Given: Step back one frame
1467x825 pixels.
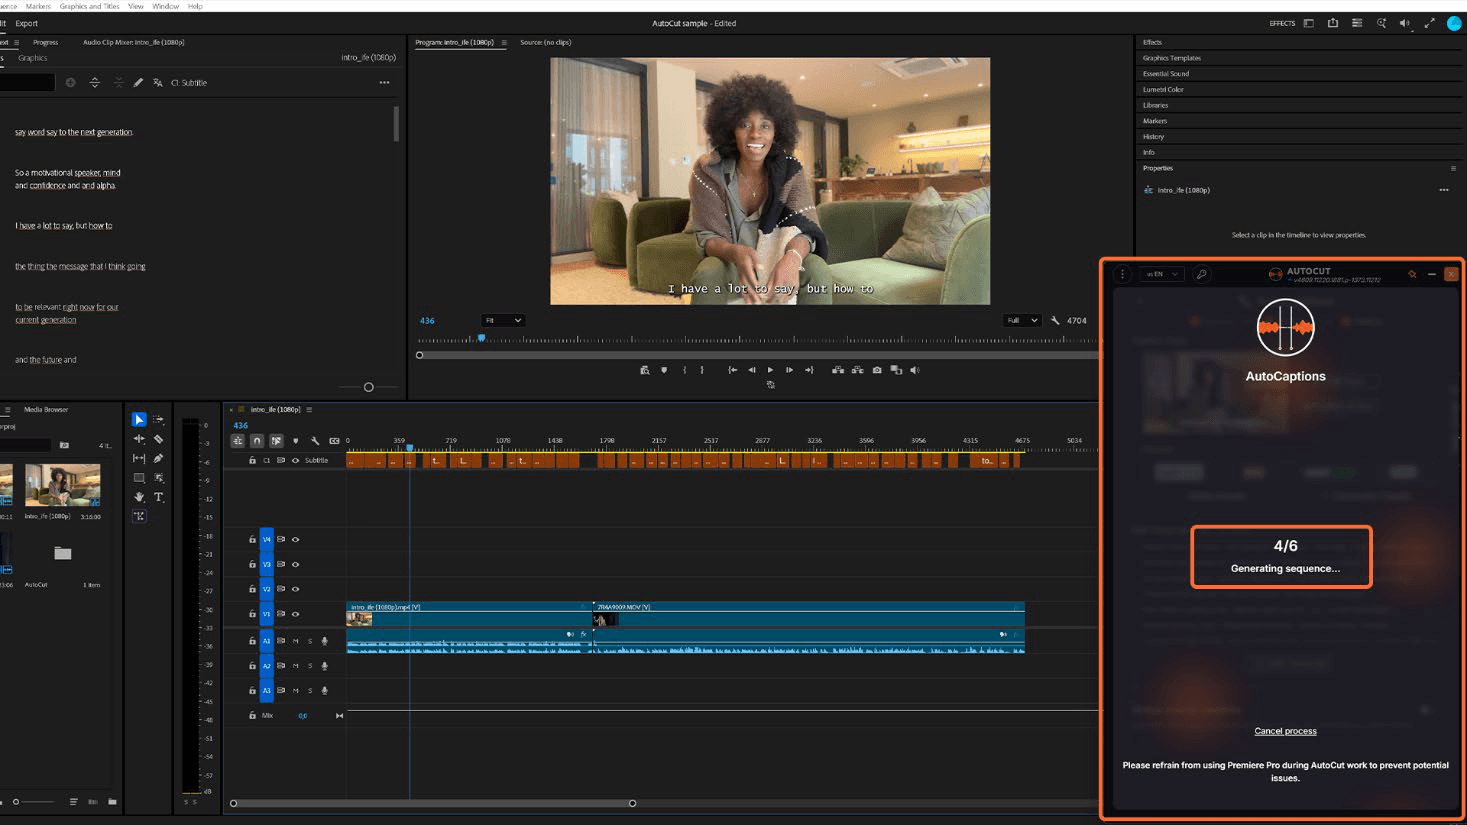Looking at the screenshot, I should pyautogui.click(x=752, y=370).
